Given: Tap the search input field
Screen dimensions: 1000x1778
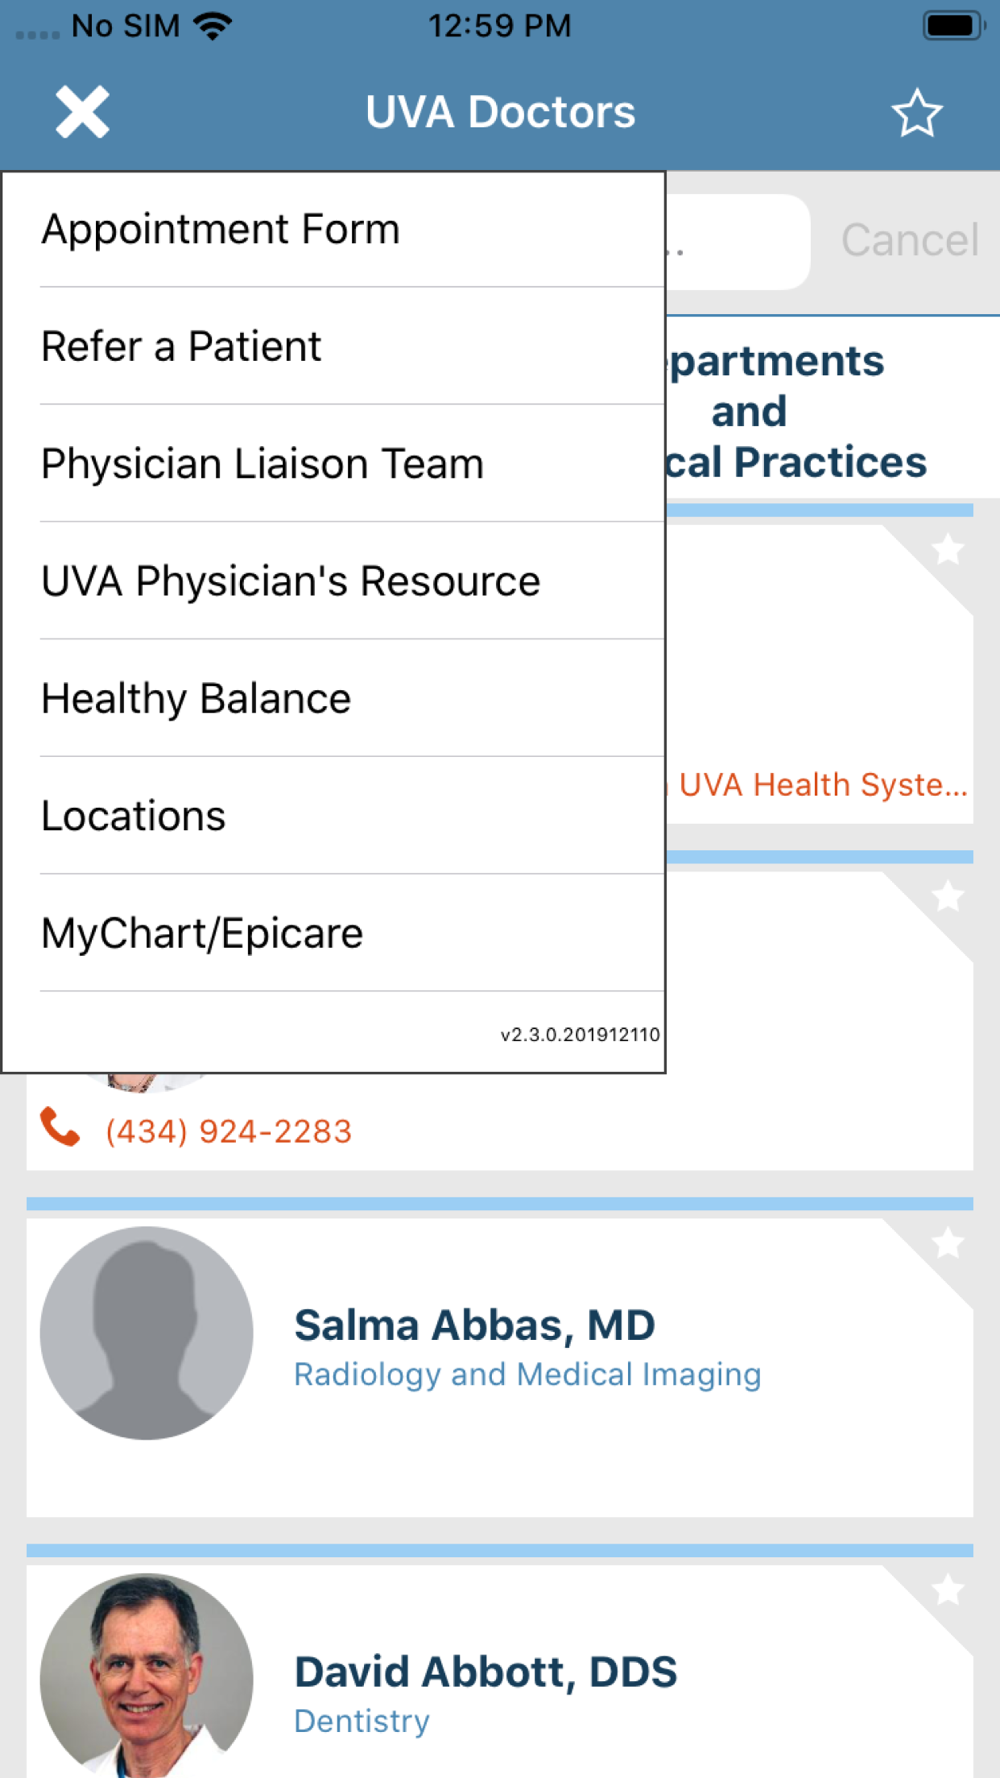Looking at the screenshot, I should 738,241.
